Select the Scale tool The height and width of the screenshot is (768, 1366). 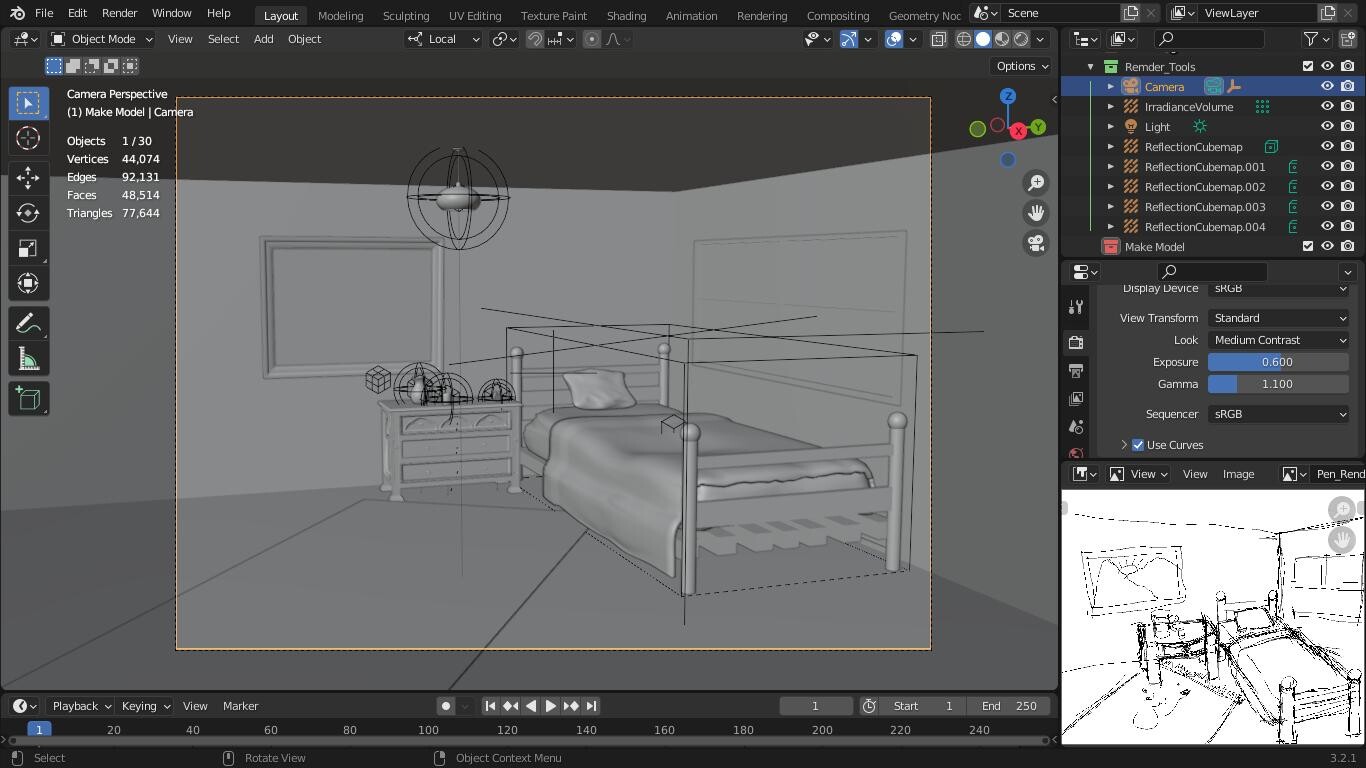click(x=28, y=249)
